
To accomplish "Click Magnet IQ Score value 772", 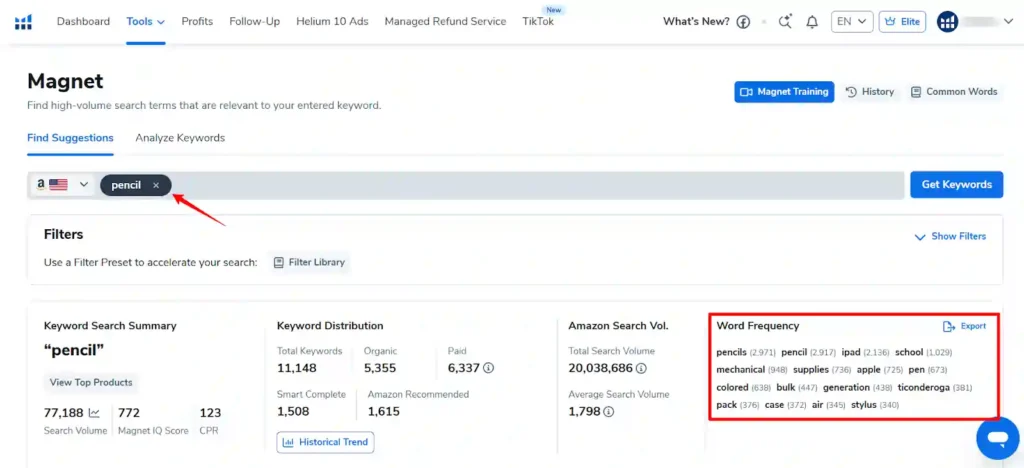I will [x=129, y=413].
